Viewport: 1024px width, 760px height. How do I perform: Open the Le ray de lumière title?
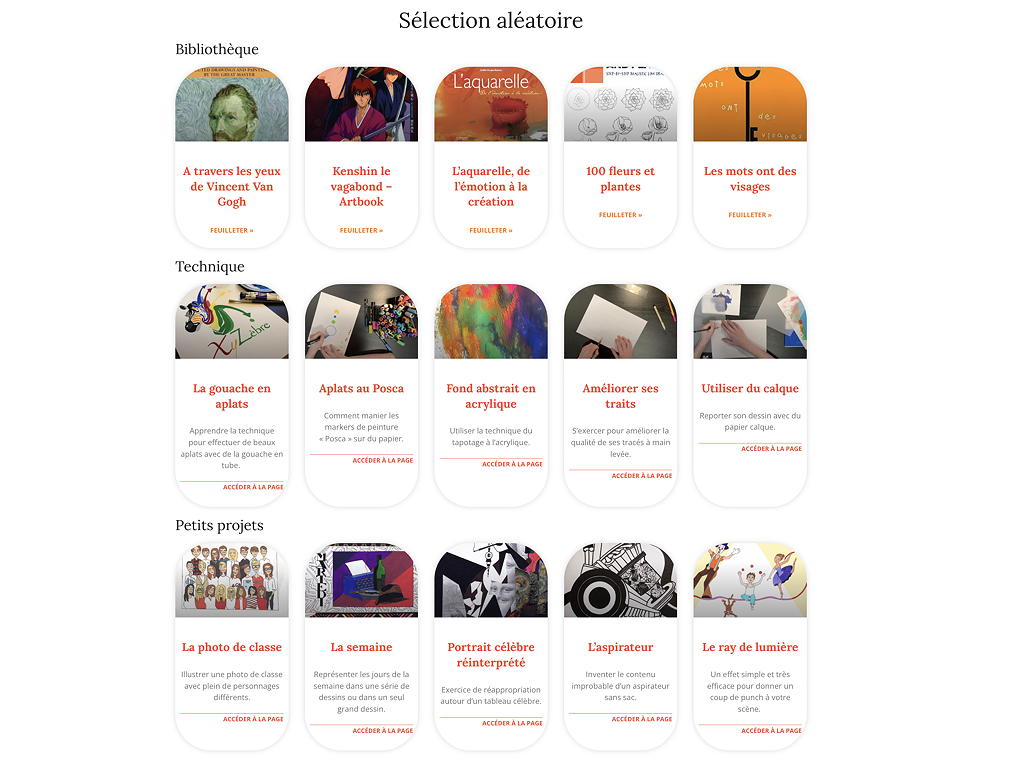750,647
